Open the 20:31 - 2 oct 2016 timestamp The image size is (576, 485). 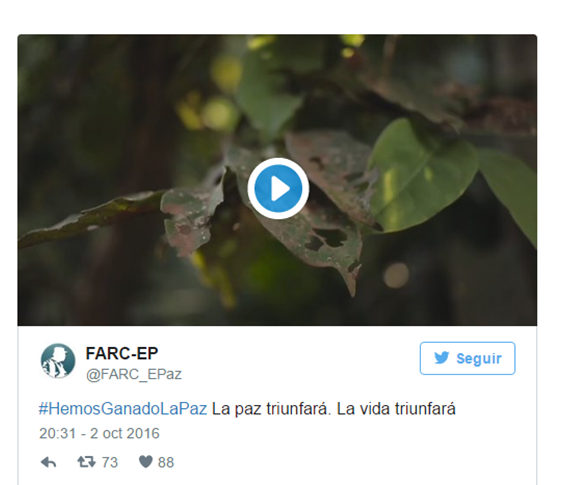(x=99, y=433)
